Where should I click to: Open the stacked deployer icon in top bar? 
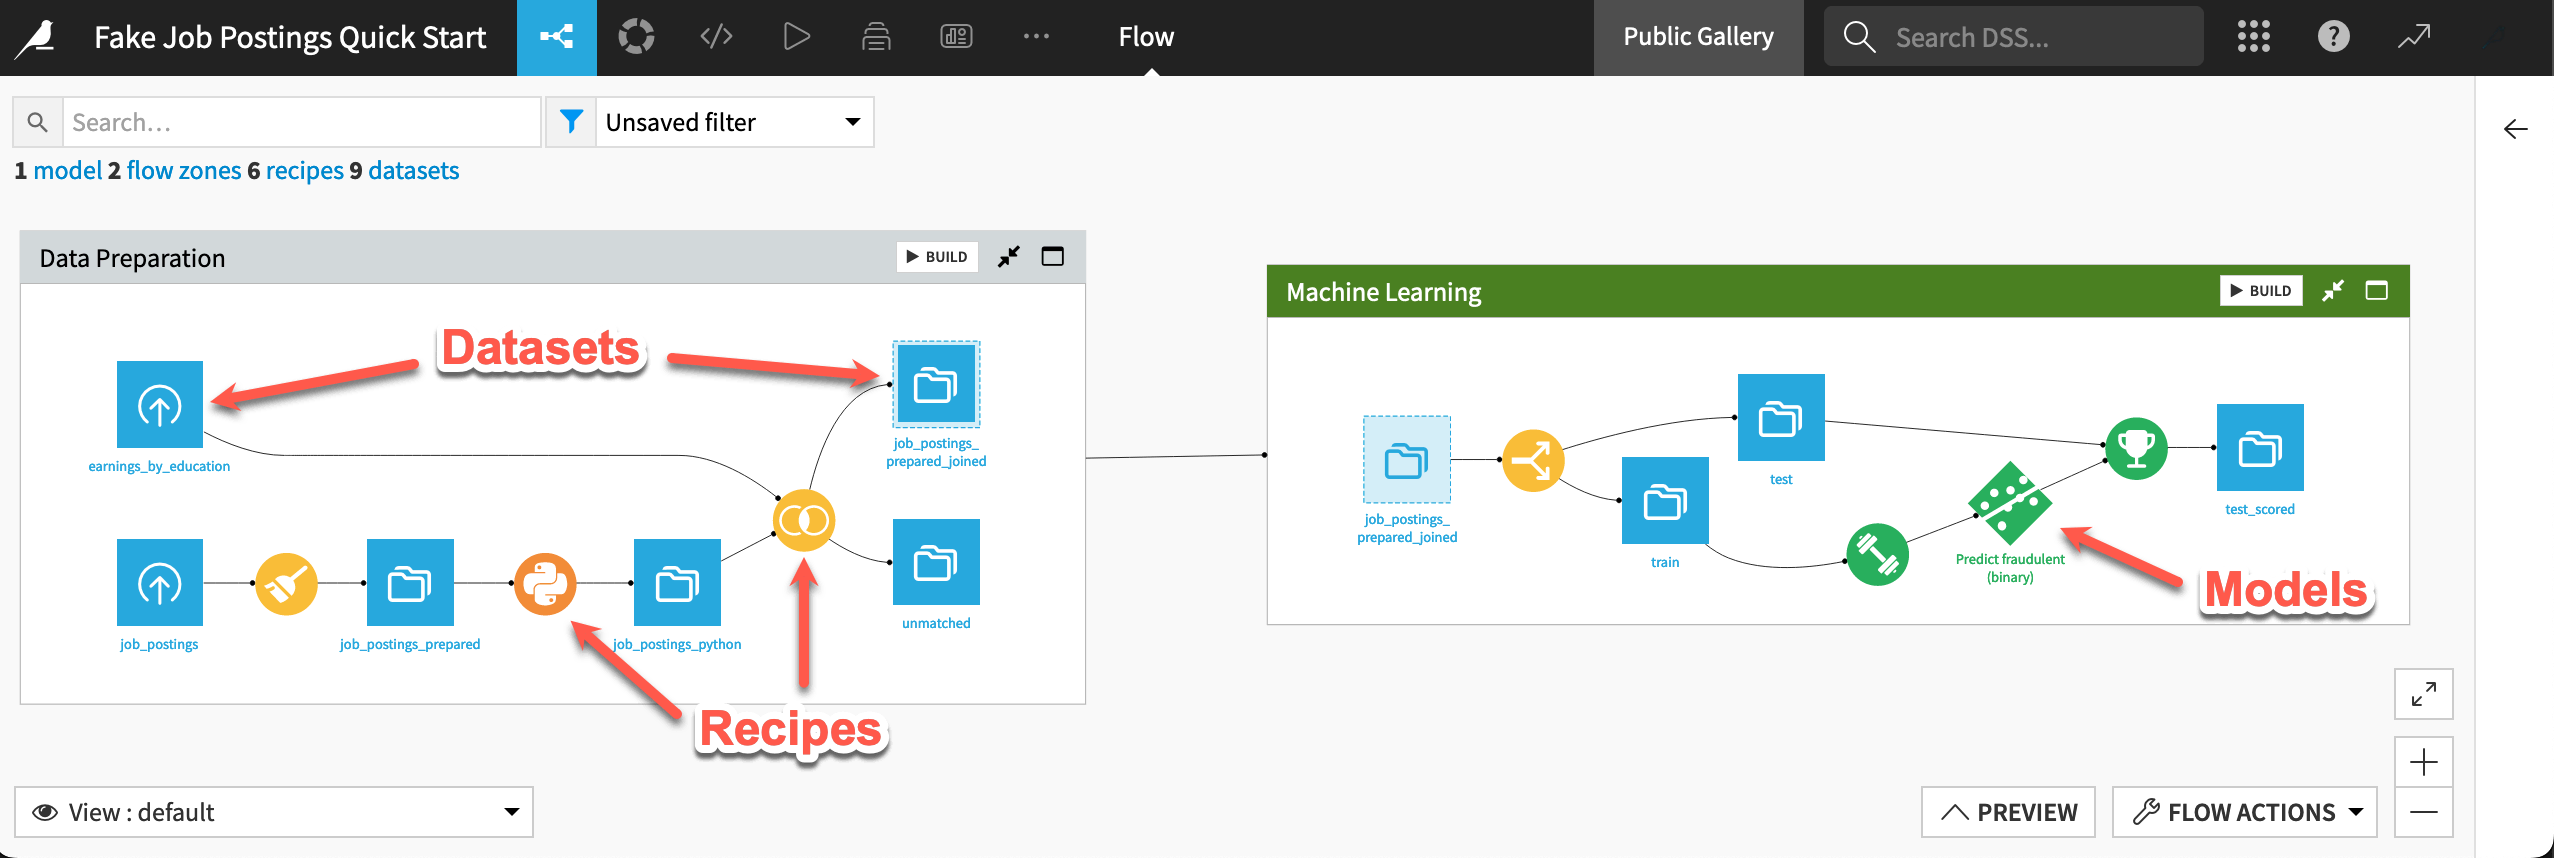click(876, 37)
